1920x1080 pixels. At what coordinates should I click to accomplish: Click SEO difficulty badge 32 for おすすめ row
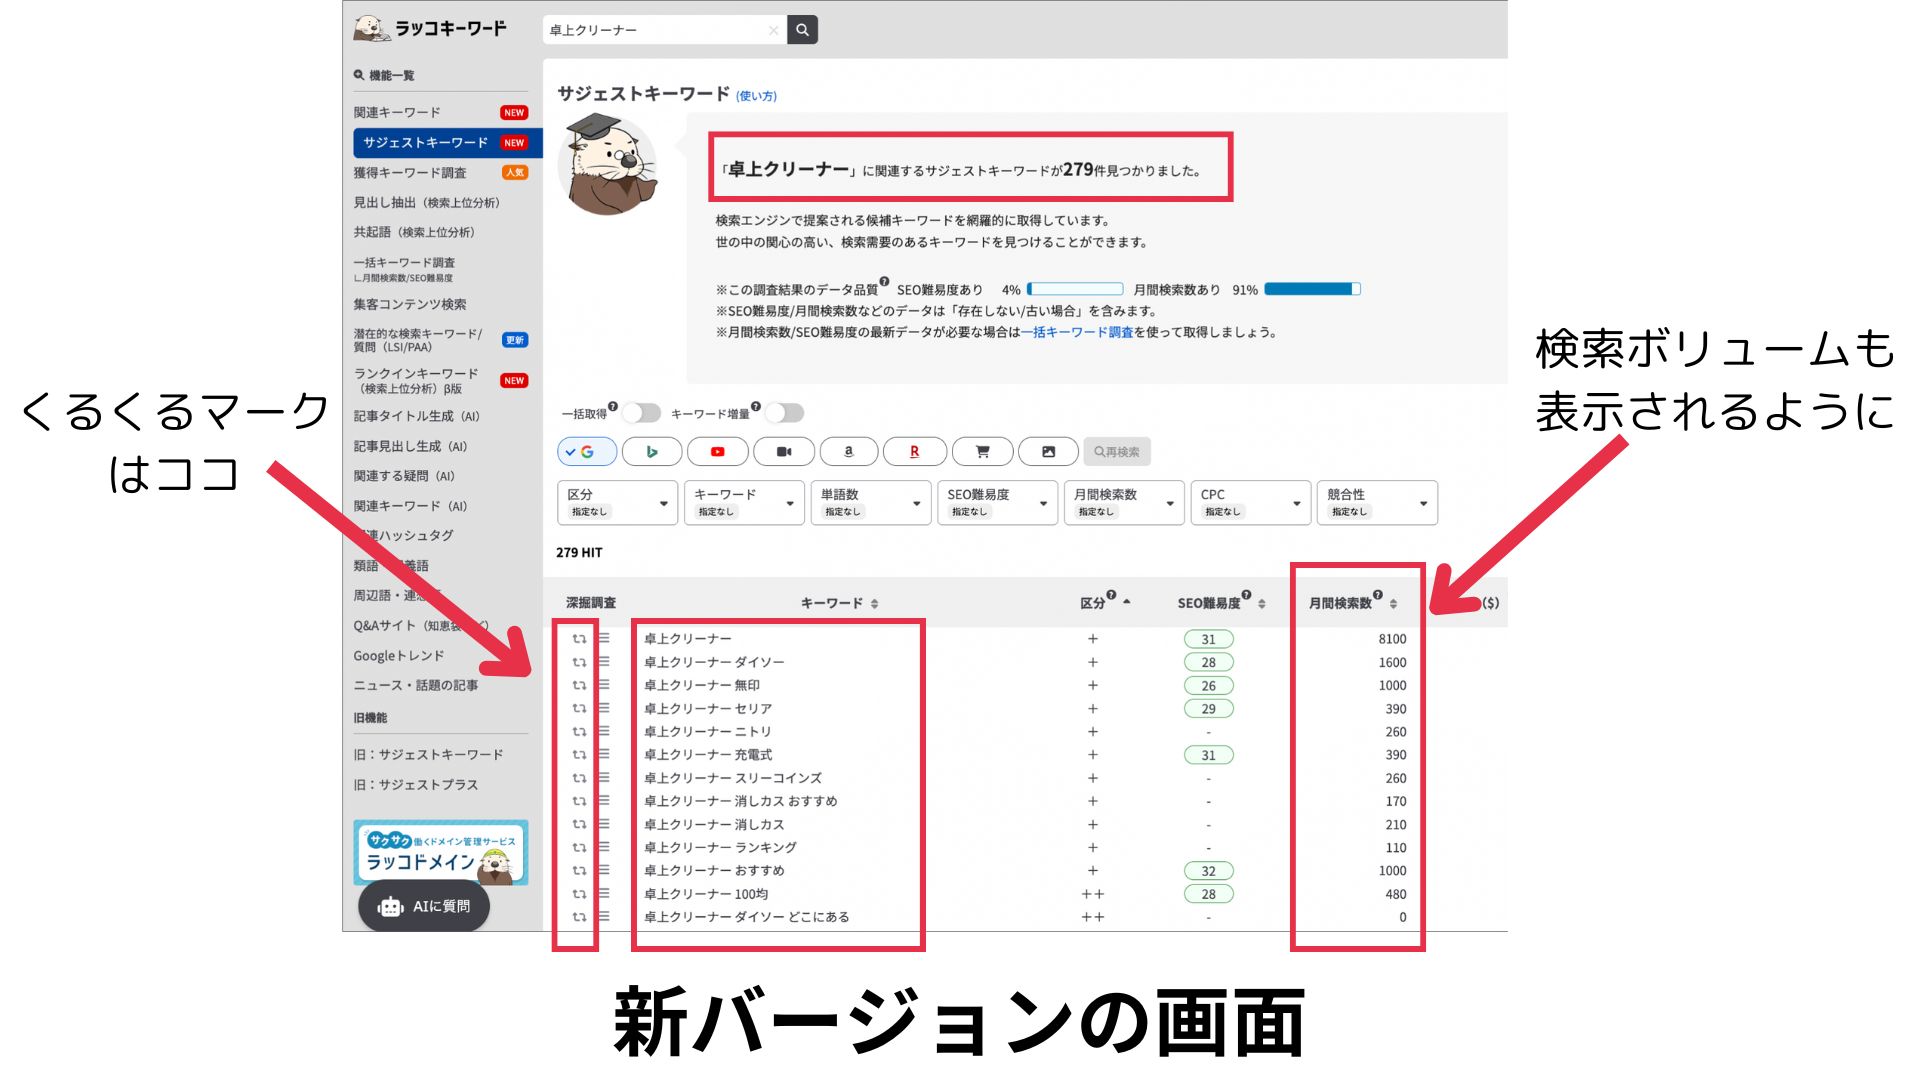pos(1209,871)
